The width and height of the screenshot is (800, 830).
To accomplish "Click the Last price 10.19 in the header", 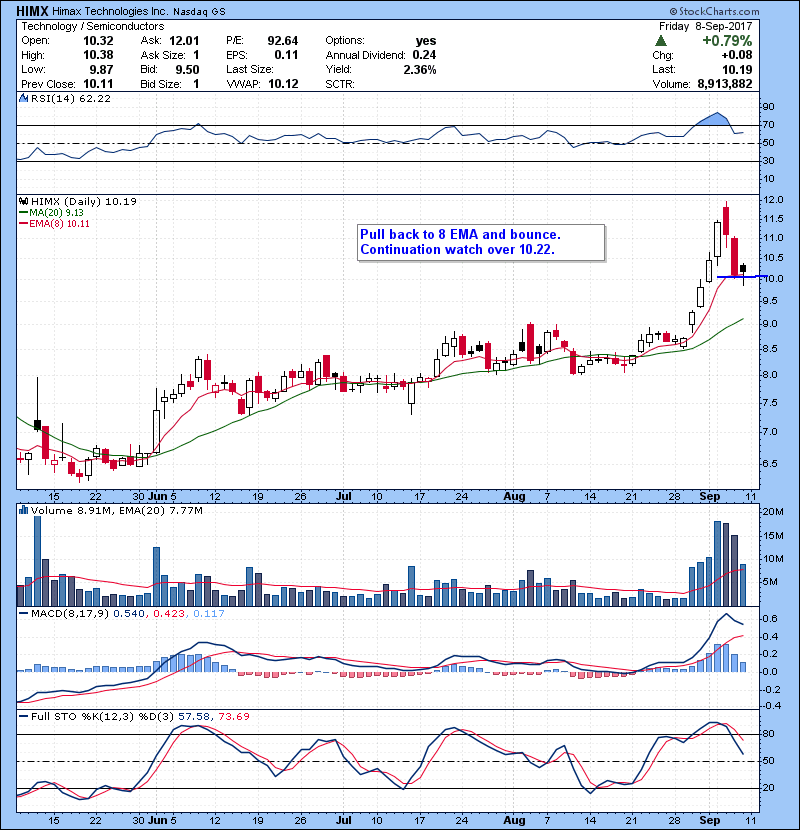I will 738,69.
